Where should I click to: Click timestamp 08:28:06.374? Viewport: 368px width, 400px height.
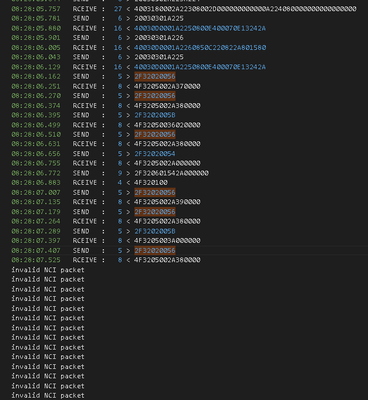click(x=36, y=106)
